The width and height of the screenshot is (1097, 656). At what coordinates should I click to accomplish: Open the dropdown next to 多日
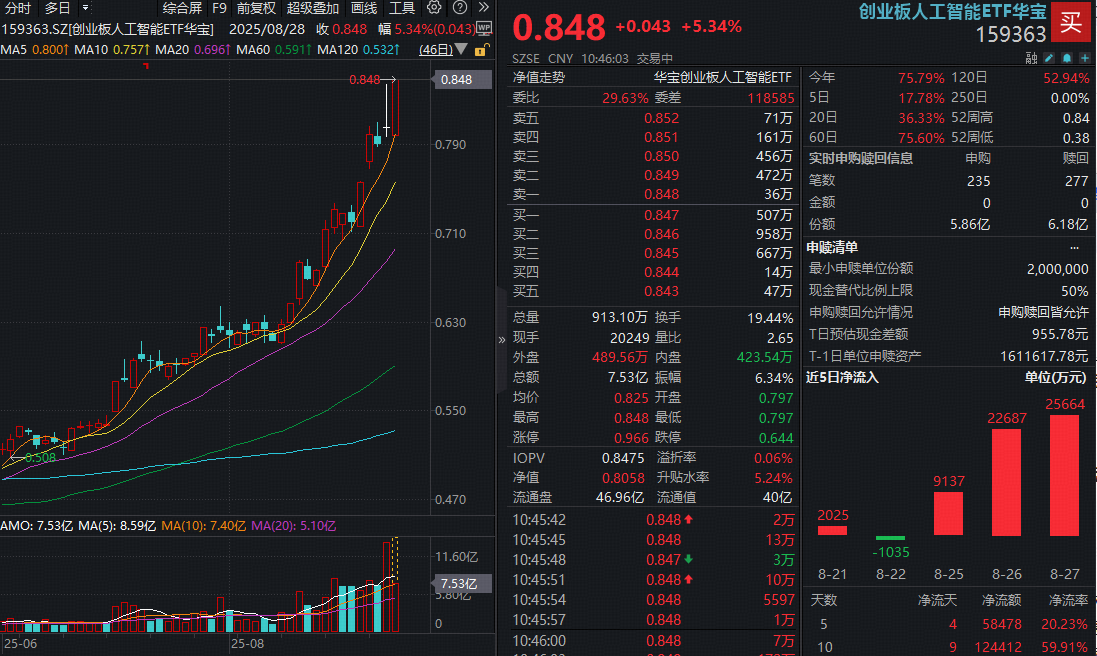[85, 8]
